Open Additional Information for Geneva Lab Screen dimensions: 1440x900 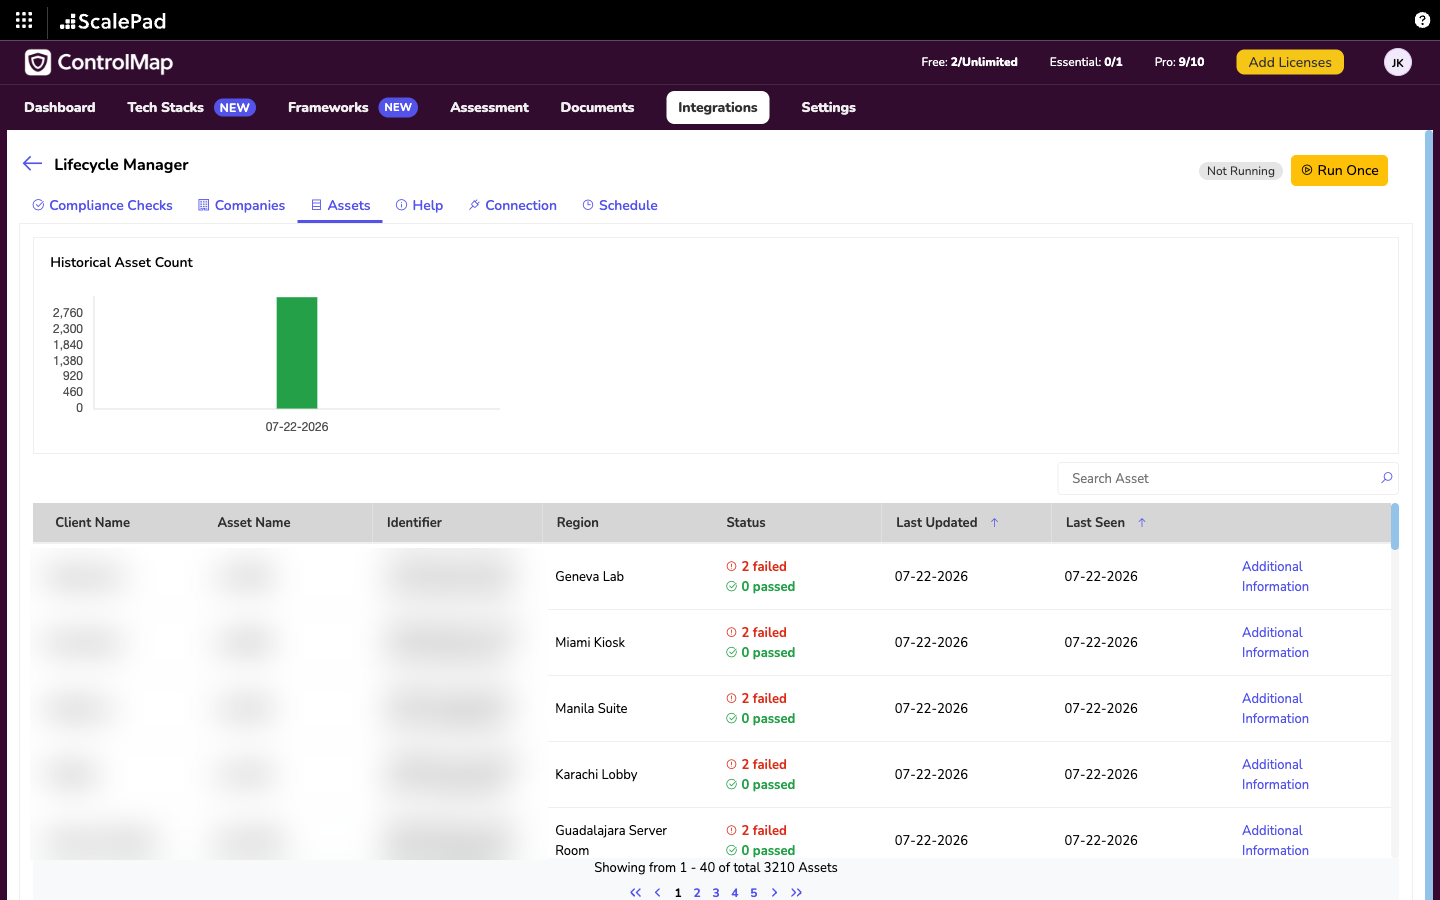[1275, 576]
